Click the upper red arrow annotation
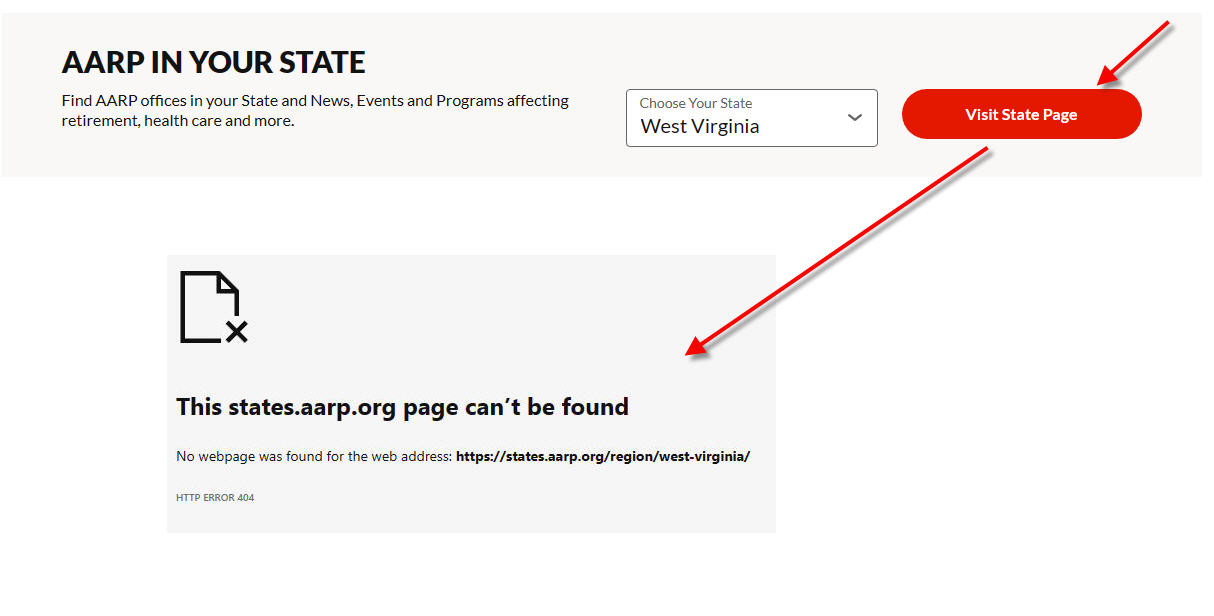 (x=1133, y=53)
